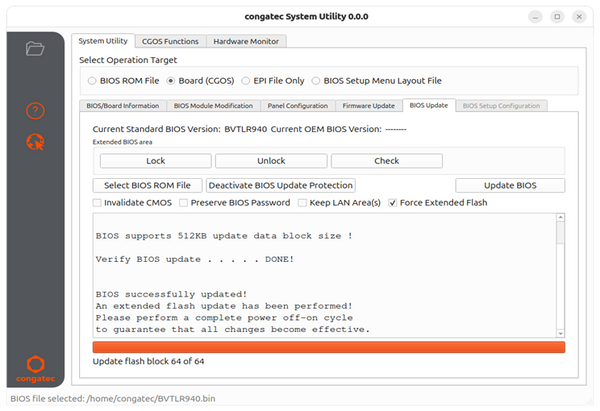Switch to the CGOS Functions tab
Screen dimensions: 600x411
(x=171, y=41)
